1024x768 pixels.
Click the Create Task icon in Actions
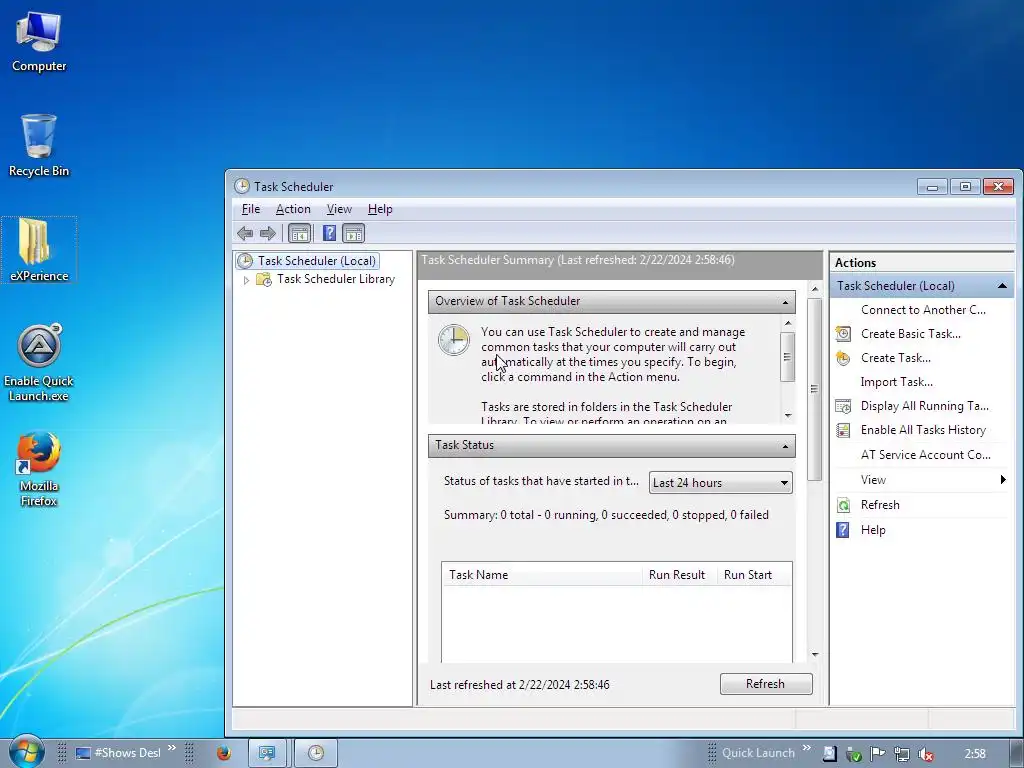tap(843, 358)
